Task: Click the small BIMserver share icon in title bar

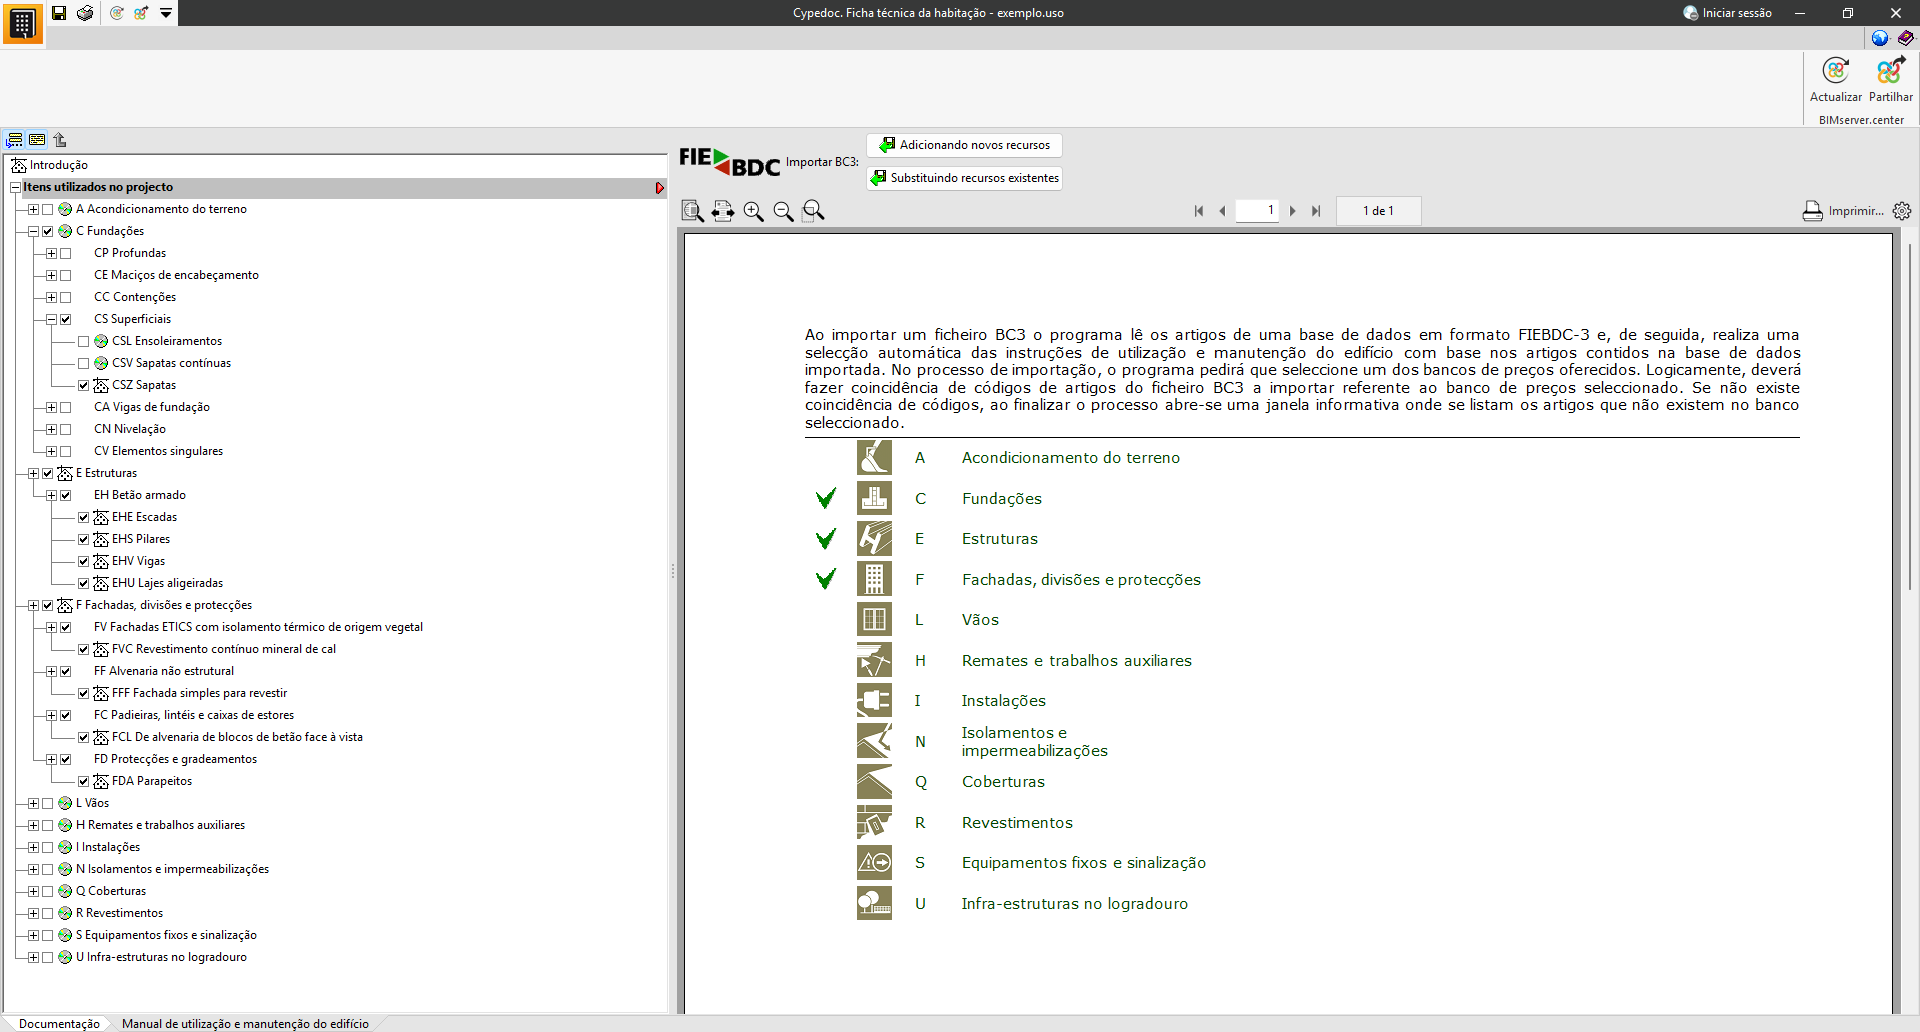Action: click(x=141, y=13)
